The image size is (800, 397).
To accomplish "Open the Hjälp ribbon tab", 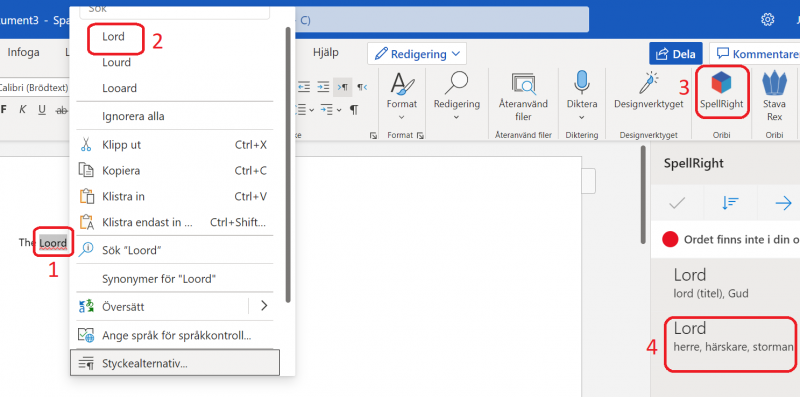I will click(x=326, y=52).
